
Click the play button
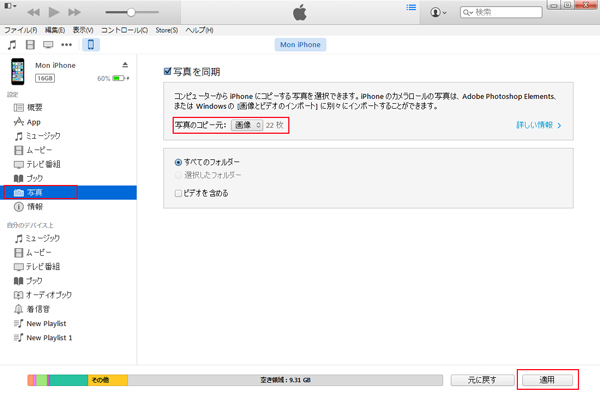(x=54, y=12)
